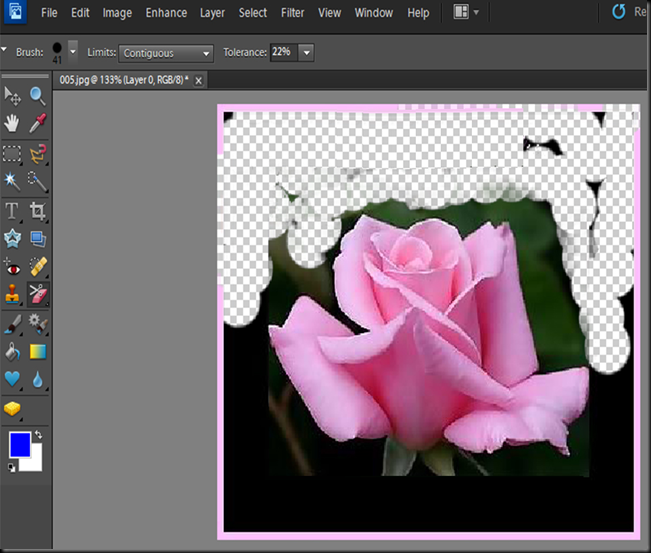Select the Quick Selection tool

click(x=37, y=181)
